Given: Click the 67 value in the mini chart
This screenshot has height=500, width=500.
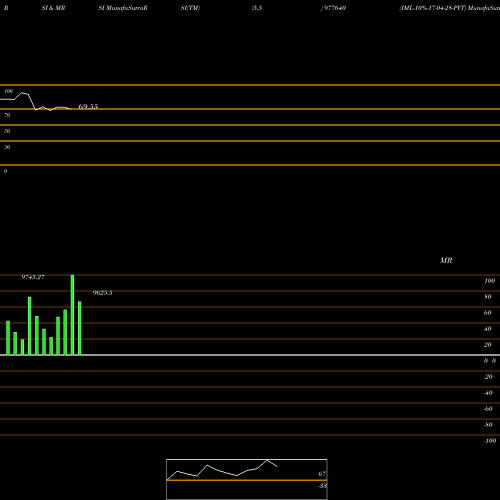Looking at the screenshot, I should coord(322,474).
